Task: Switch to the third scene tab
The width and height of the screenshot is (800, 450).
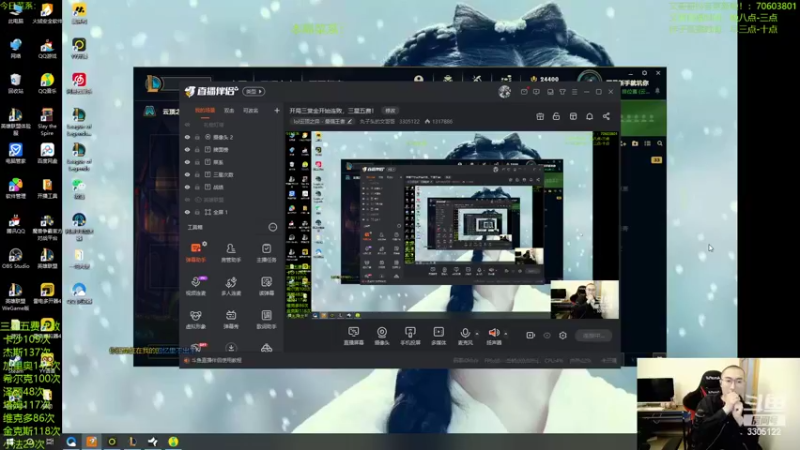Action: tap(251, 111)
